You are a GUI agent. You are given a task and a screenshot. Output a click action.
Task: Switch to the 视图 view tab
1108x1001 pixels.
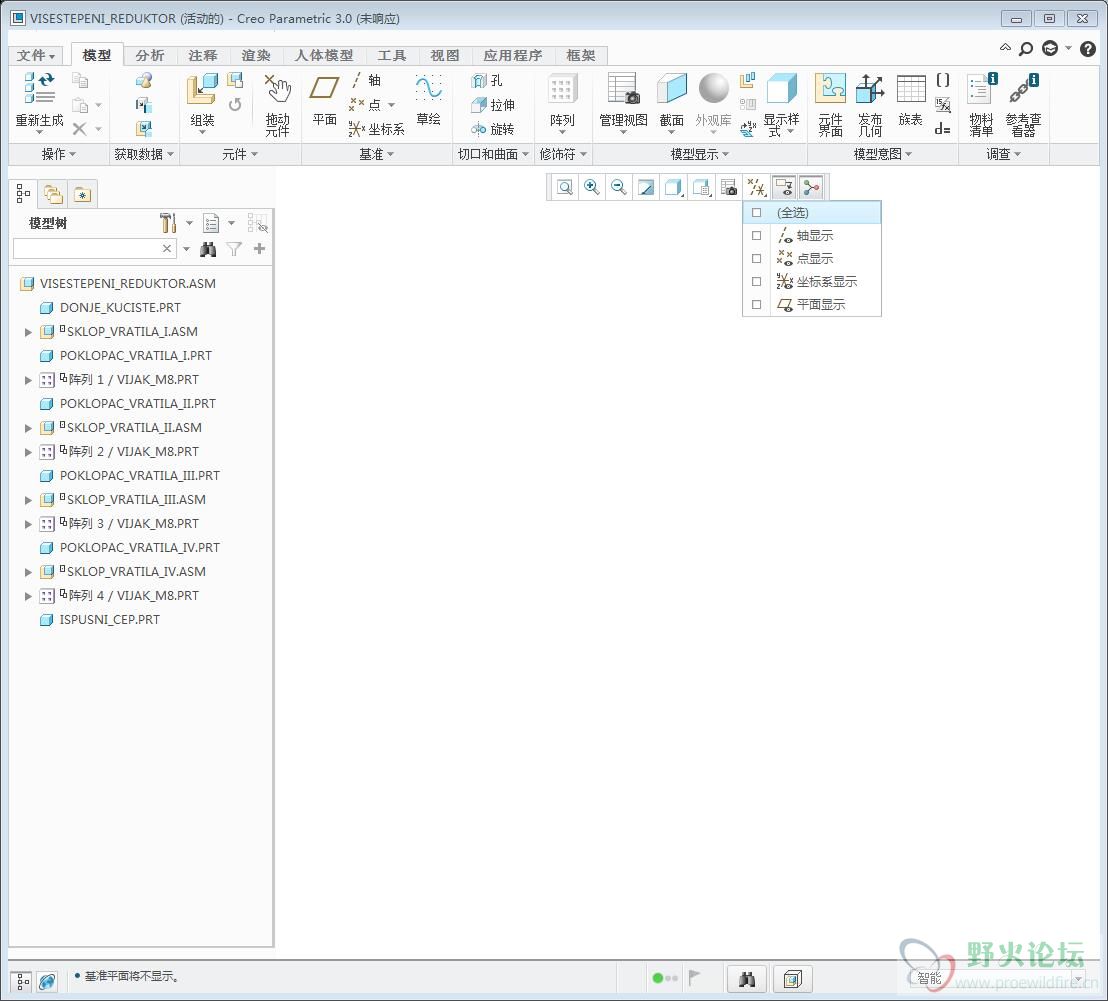tap(444, 55)
